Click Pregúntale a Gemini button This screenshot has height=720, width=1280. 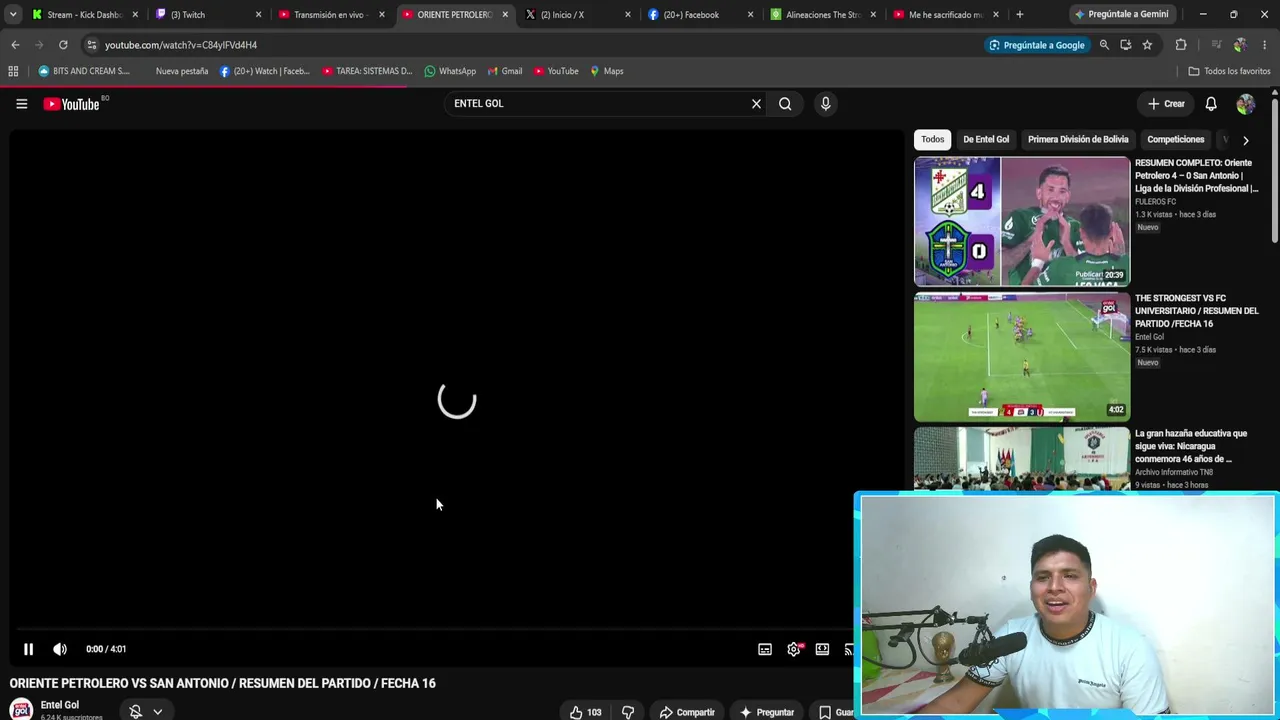click(x=1121, y=15)
